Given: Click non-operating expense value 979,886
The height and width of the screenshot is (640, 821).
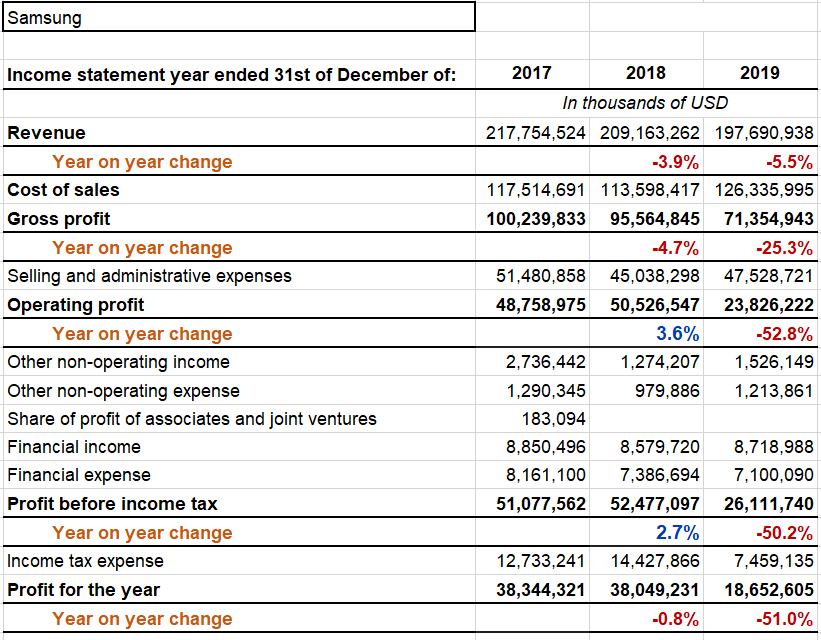Looking at the screenshot, I should [667, 391].
